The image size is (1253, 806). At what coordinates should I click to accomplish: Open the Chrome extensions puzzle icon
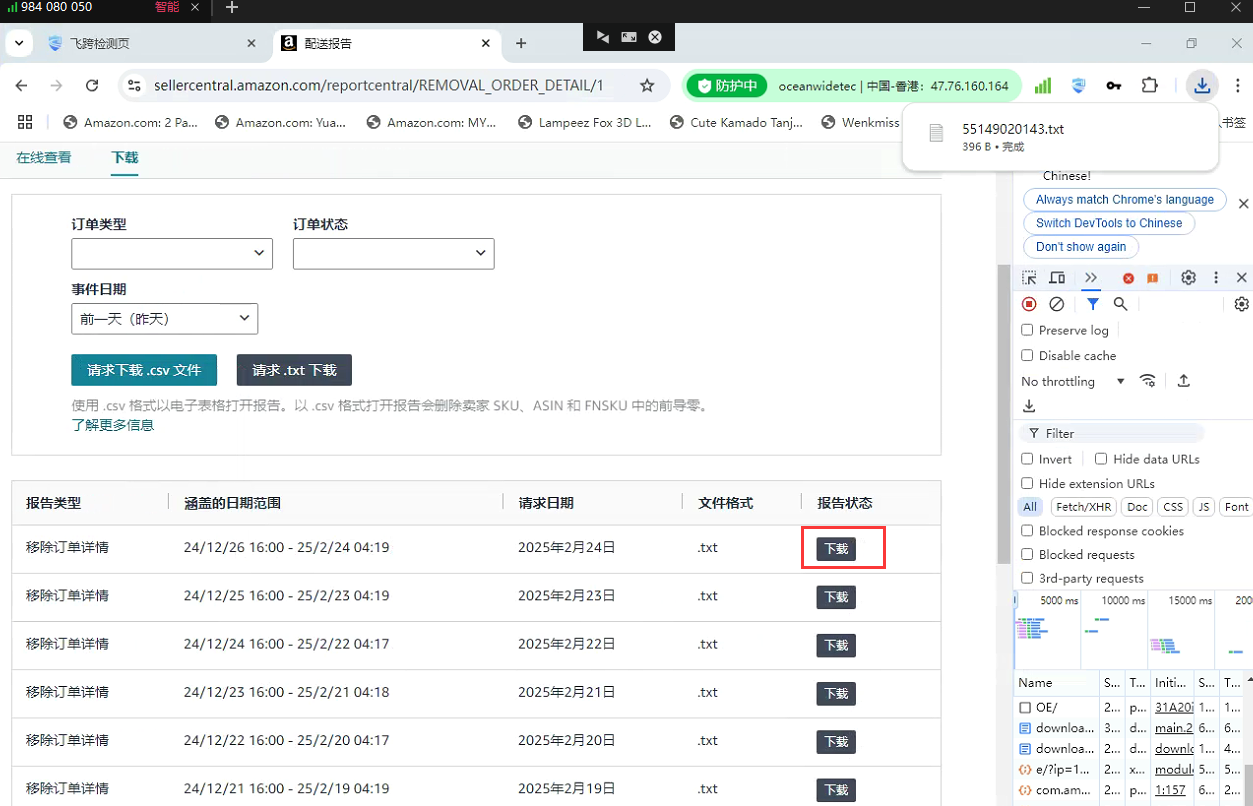1149,86
